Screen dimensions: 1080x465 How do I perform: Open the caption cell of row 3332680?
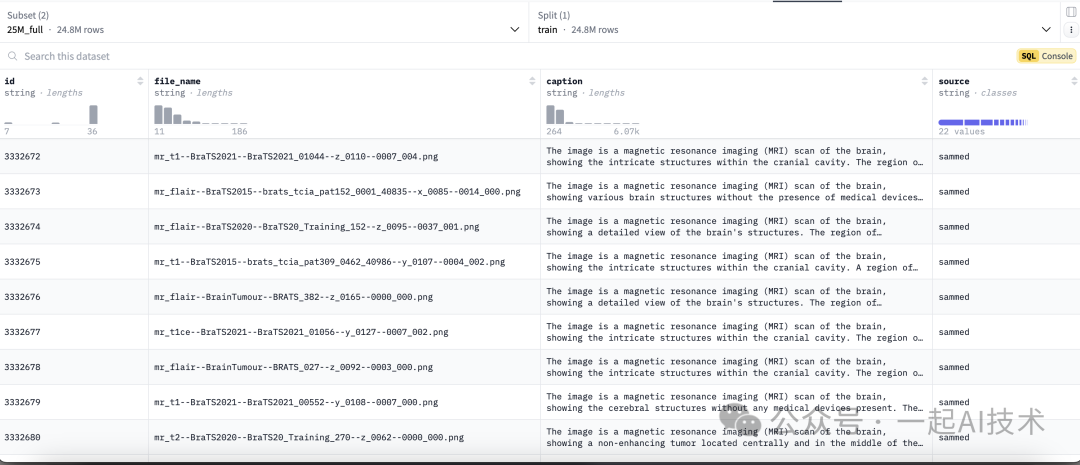tap(734, 437)
